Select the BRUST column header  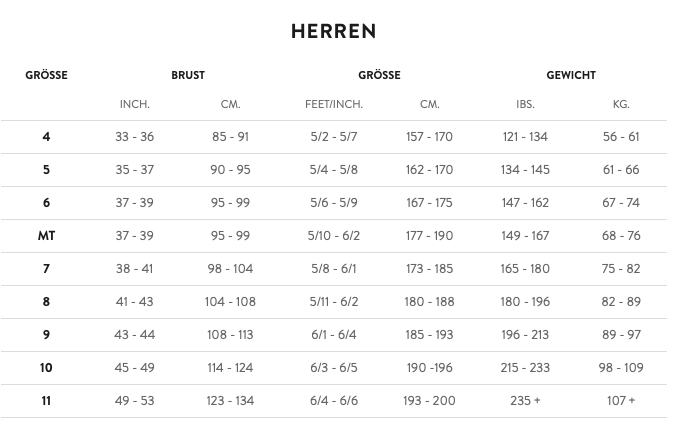tap(188, 75)
